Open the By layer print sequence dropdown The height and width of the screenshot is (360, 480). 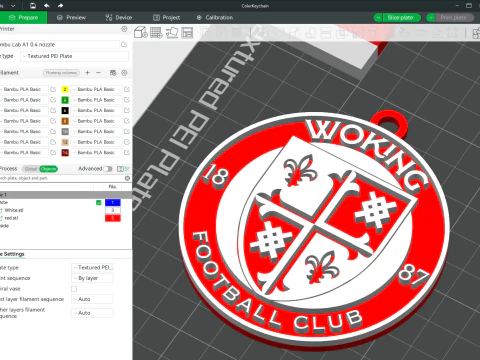tap(92, 278)
